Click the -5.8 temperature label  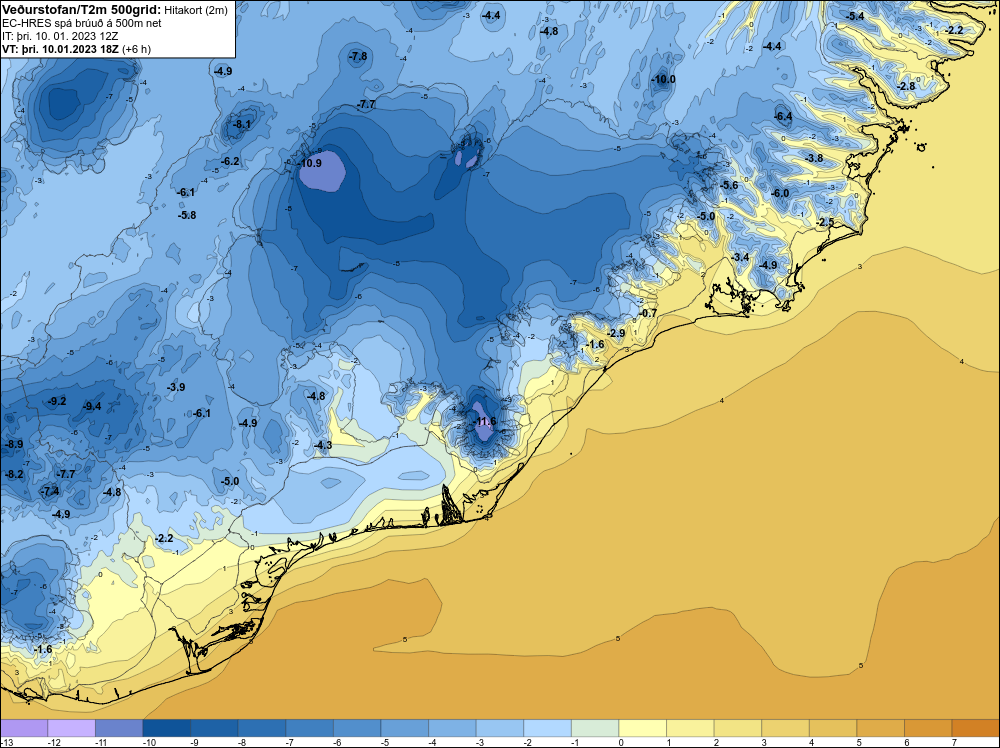click(x=187, y=215)
